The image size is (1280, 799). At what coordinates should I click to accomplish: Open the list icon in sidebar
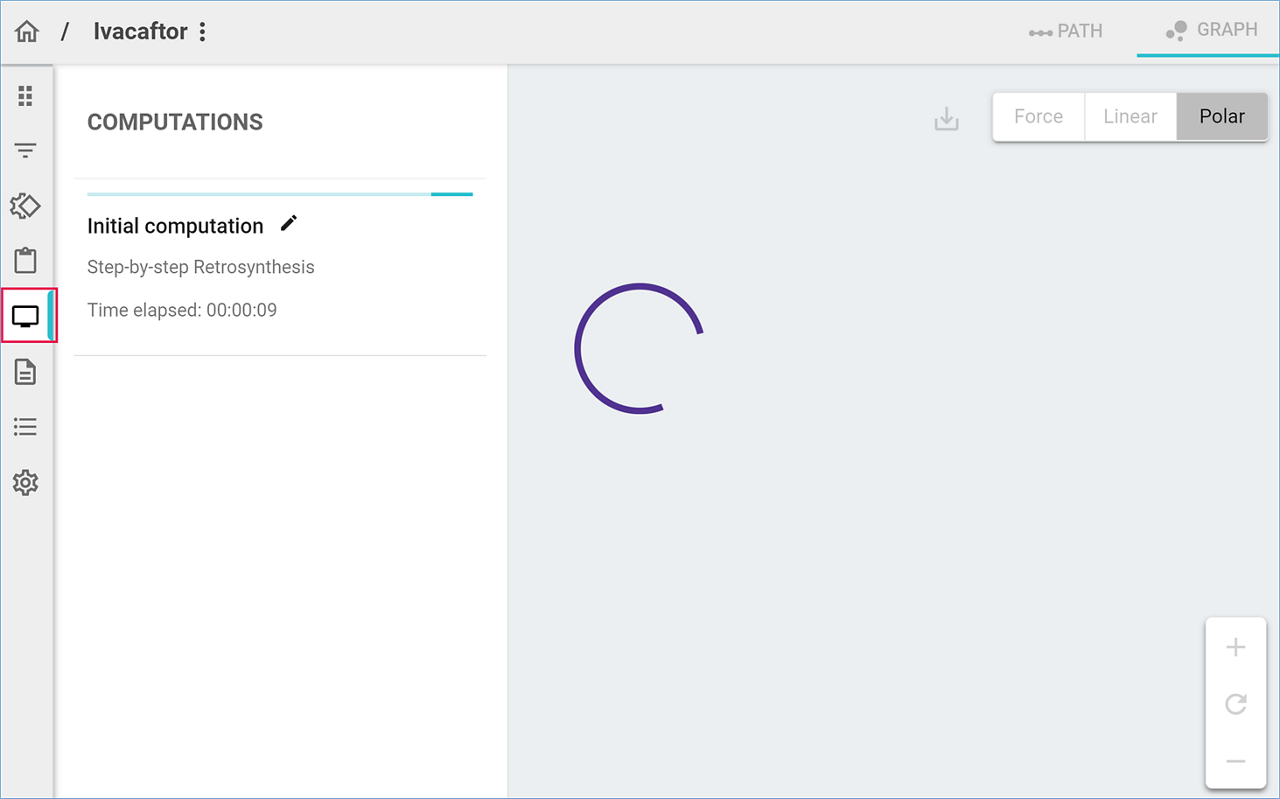pos(25,428)
